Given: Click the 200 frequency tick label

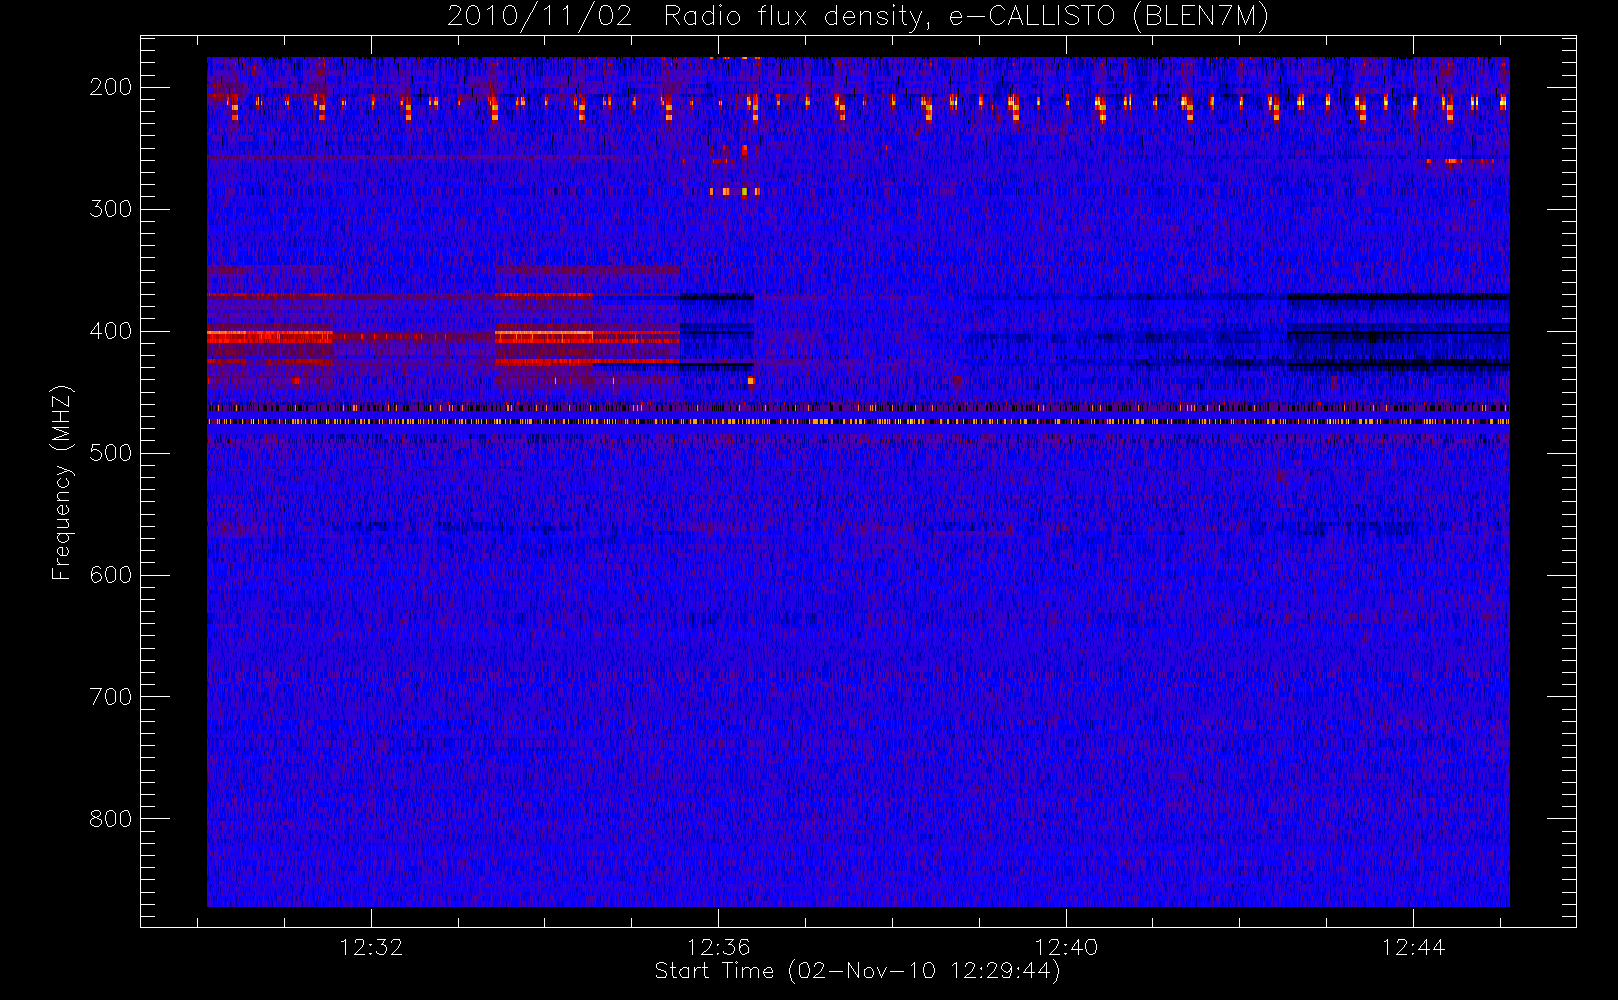Looking at the screenshot, I should tap(110, 87).
